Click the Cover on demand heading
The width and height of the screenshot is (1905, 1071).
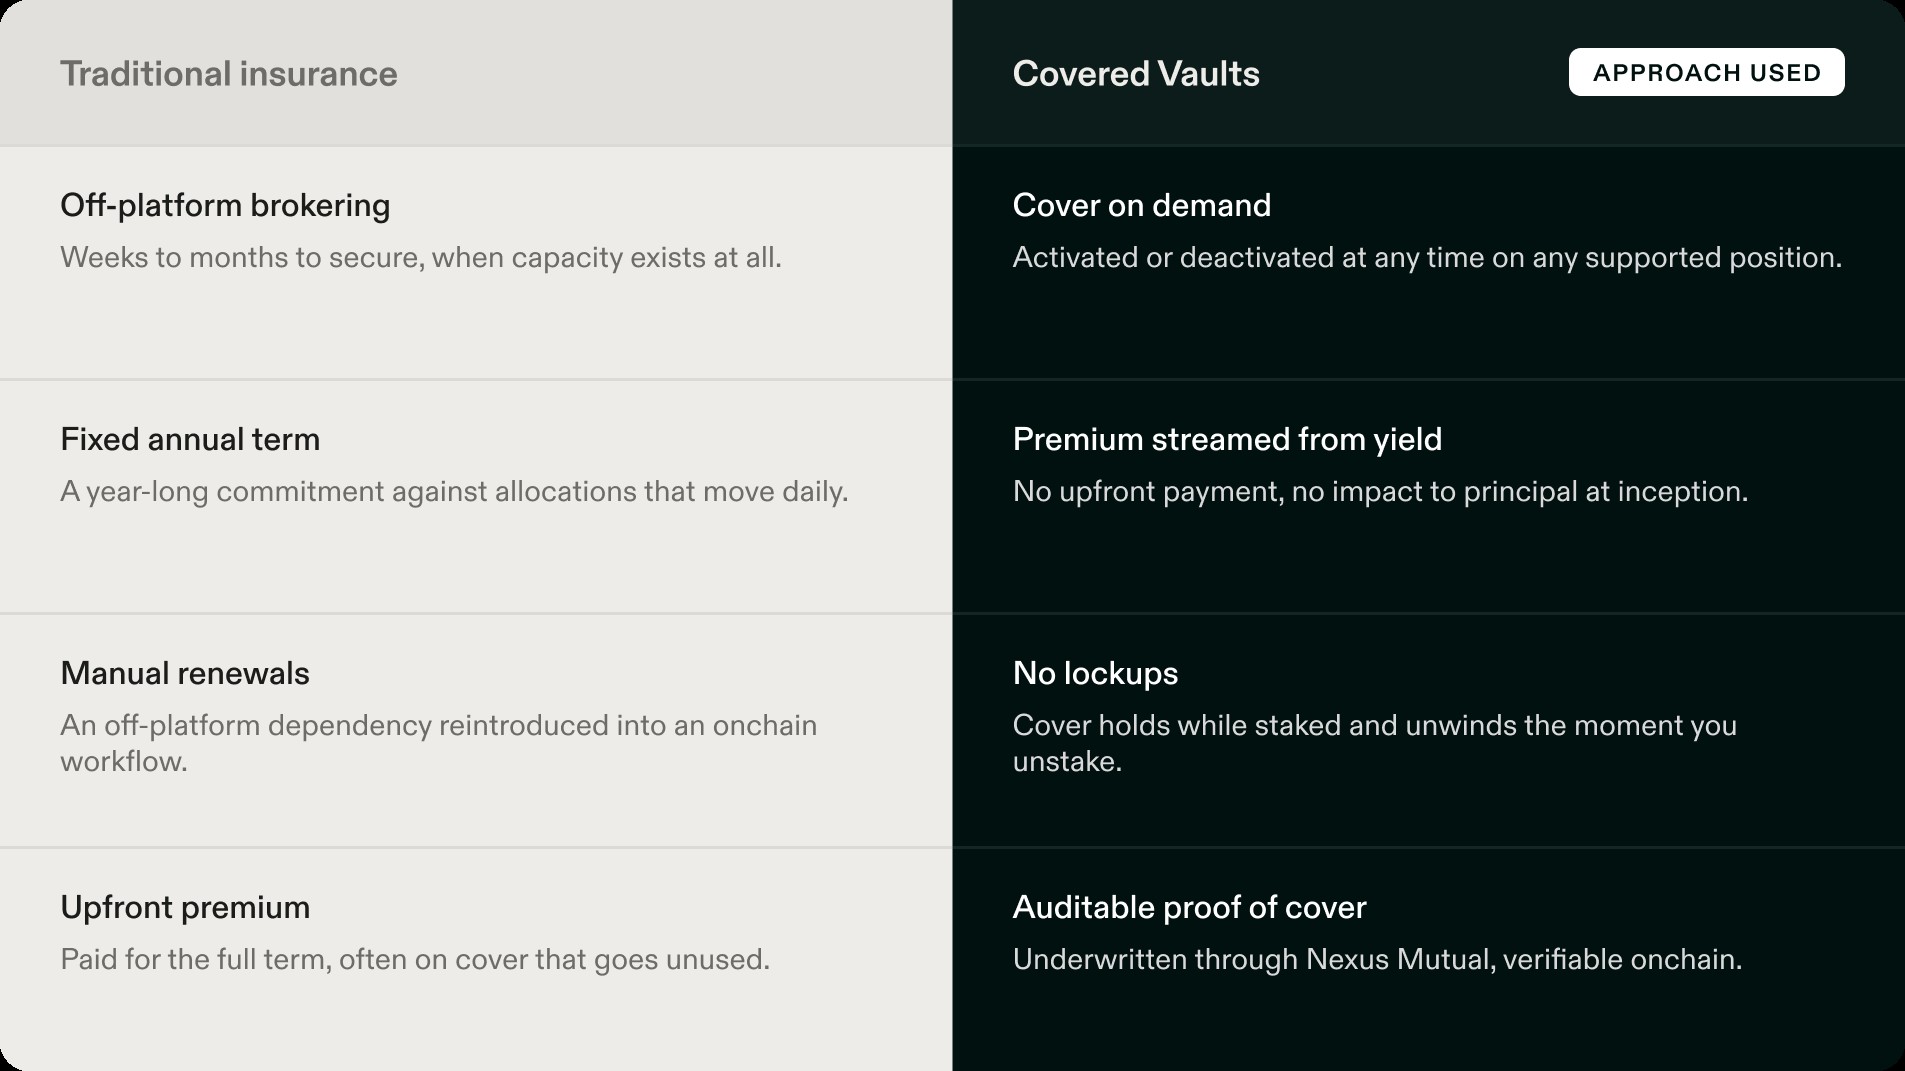click(1142, 205)
